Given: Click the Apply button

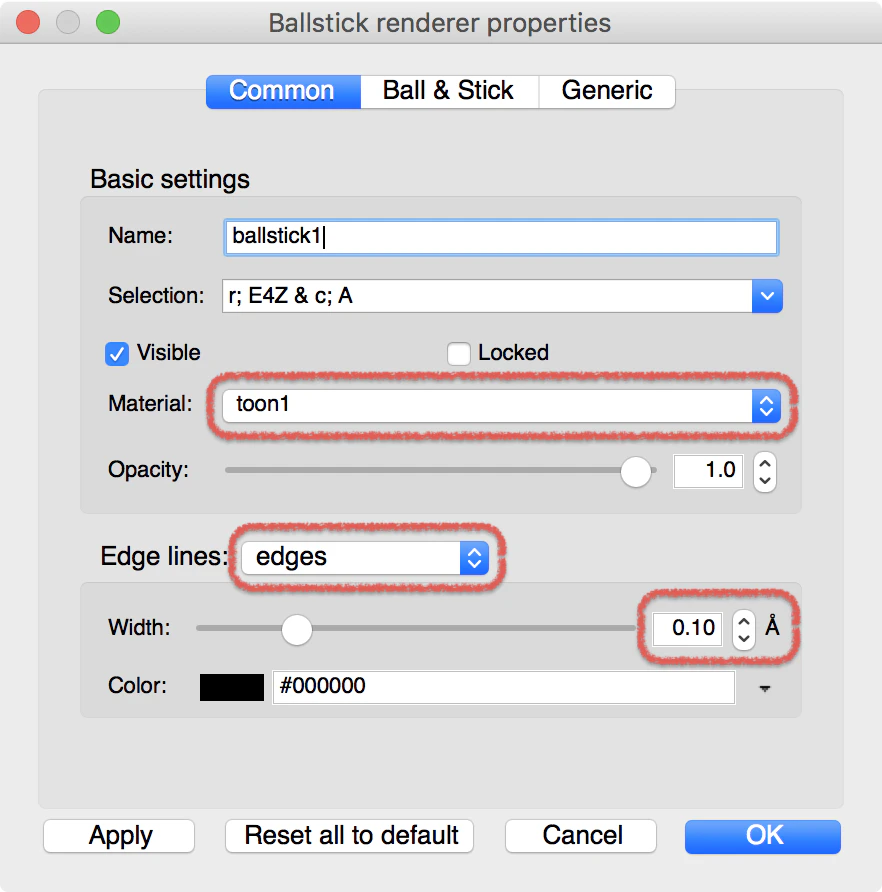Looking at the screenshot, I should [119, 836].
